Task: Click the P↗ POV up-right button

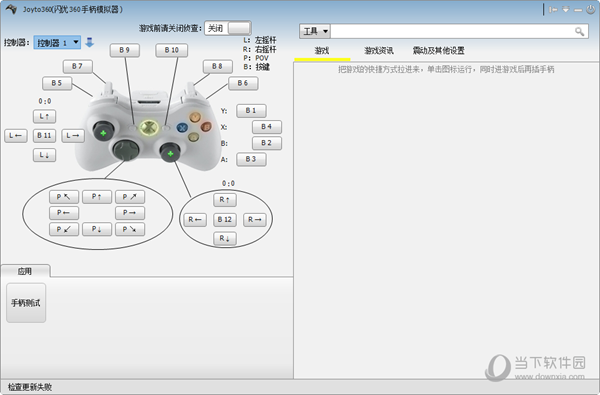Action: point(130,197)
